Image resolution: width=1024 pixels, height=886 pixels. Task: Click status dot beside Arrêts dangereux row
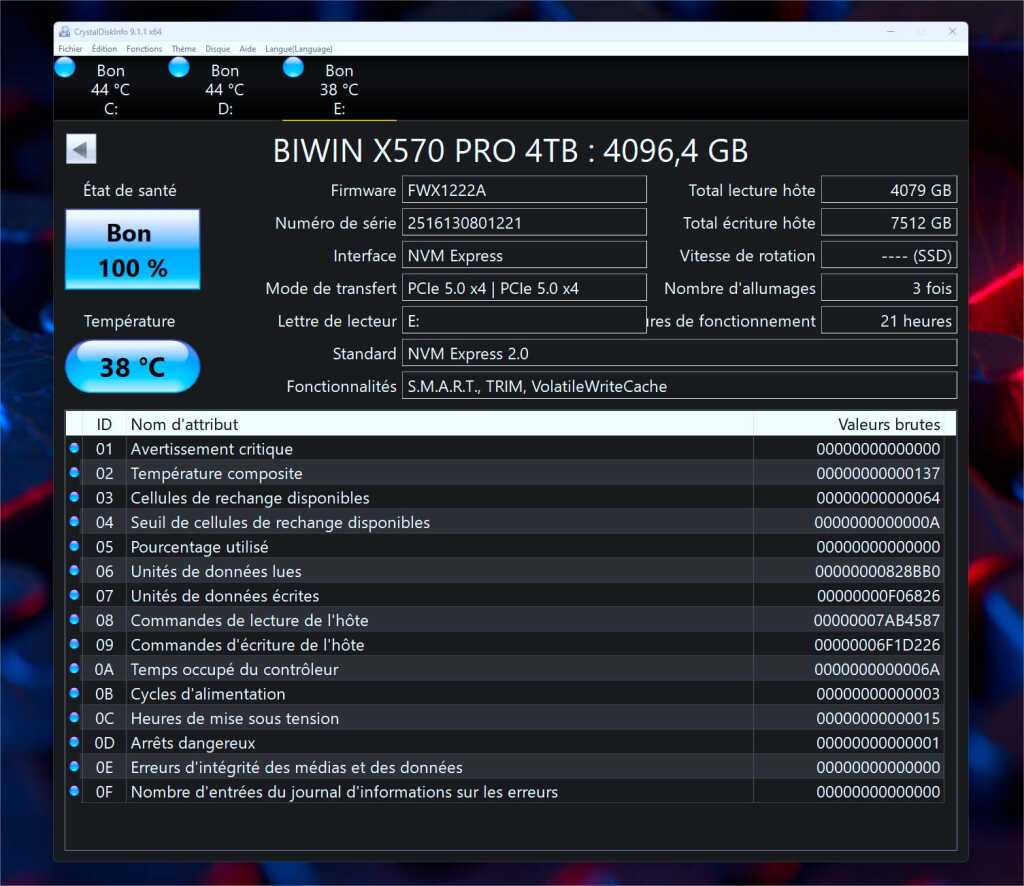click(x=74, y=743)
